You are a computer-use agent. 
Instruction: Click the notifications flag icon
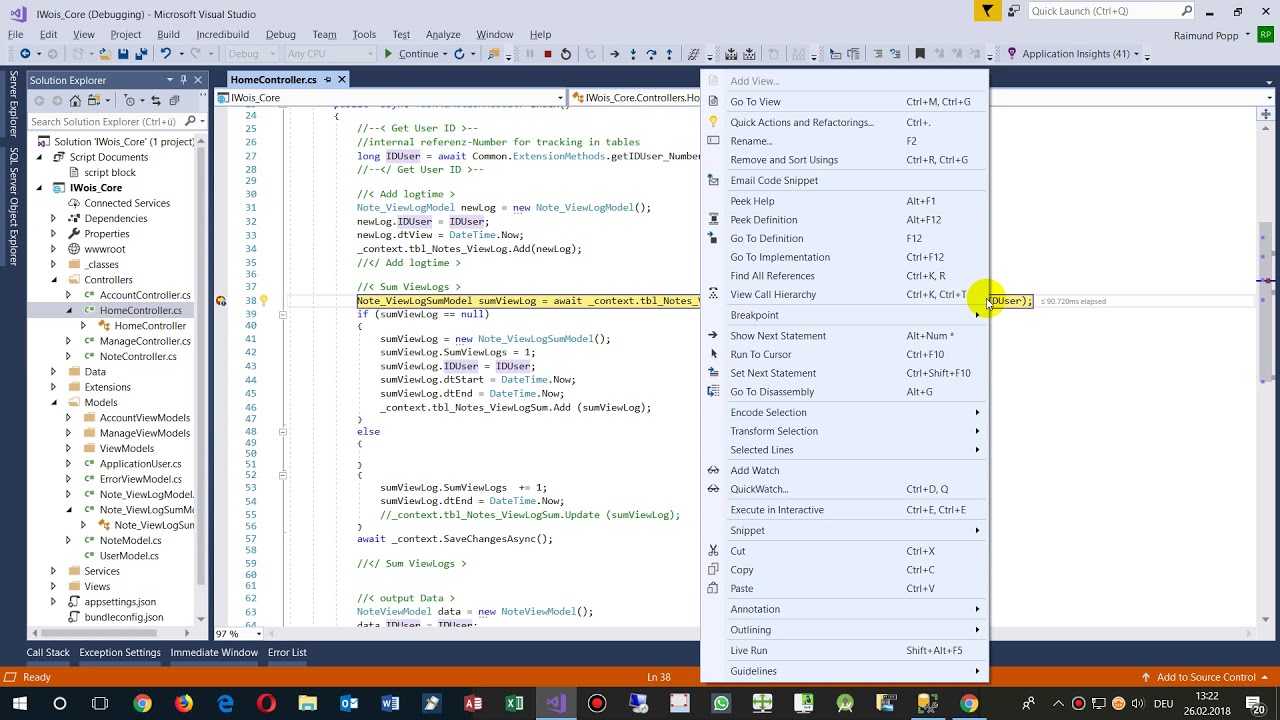coord(987,11)
